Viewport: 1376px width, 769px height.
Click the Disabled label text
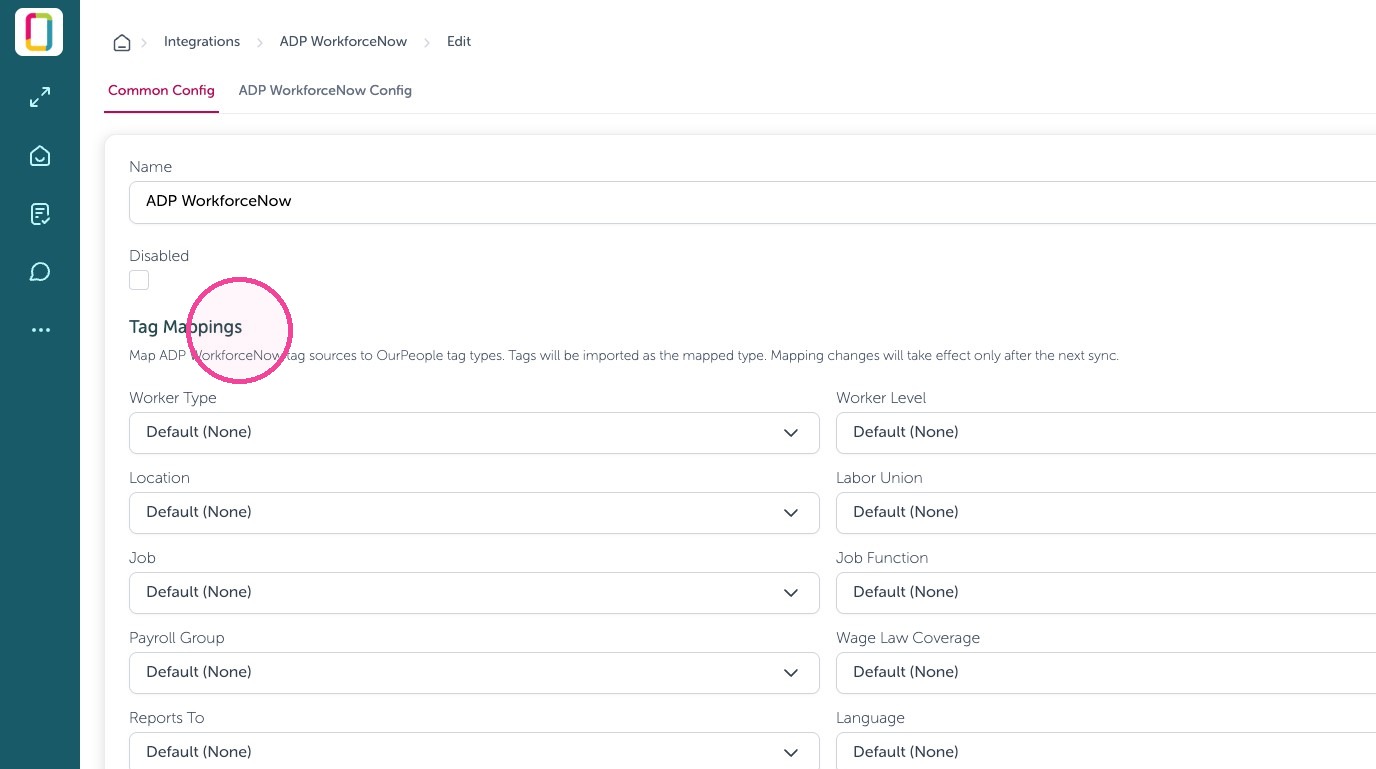159,256
